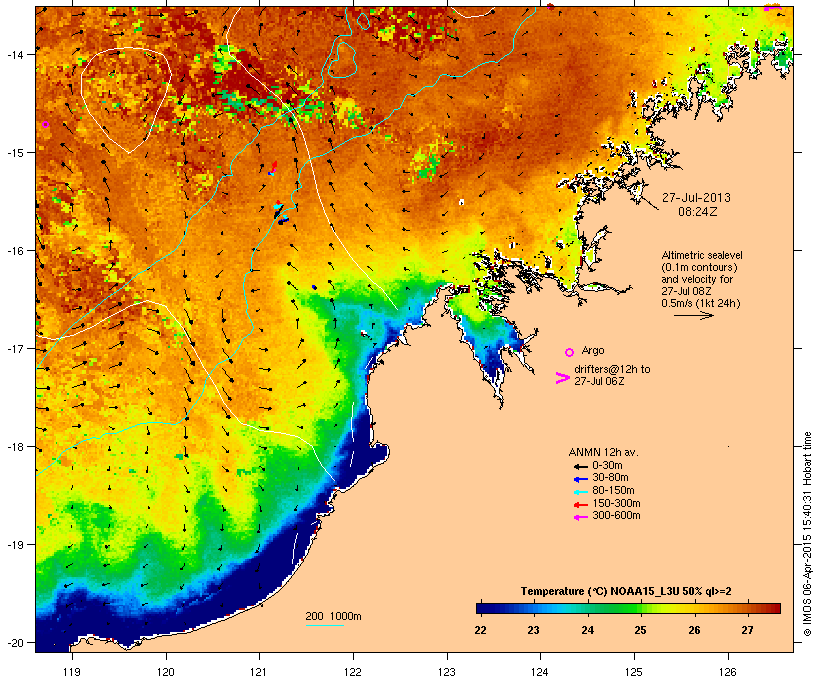
Task: Click the latitude axis label -20
Action: (x=15, y=643)
